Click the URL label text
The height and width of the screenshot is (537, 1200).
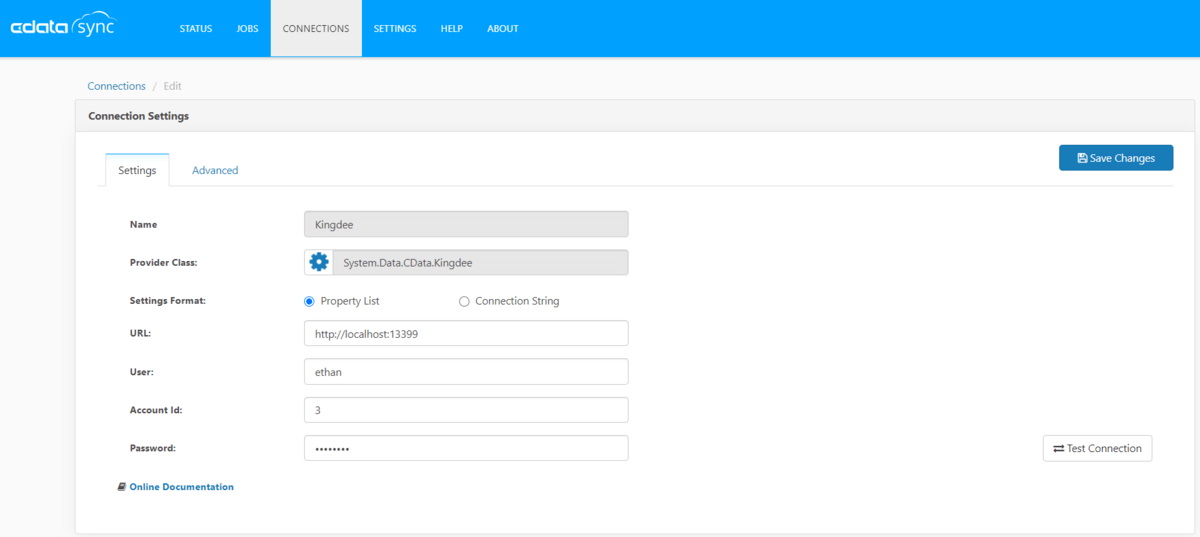tap(140, 333)
